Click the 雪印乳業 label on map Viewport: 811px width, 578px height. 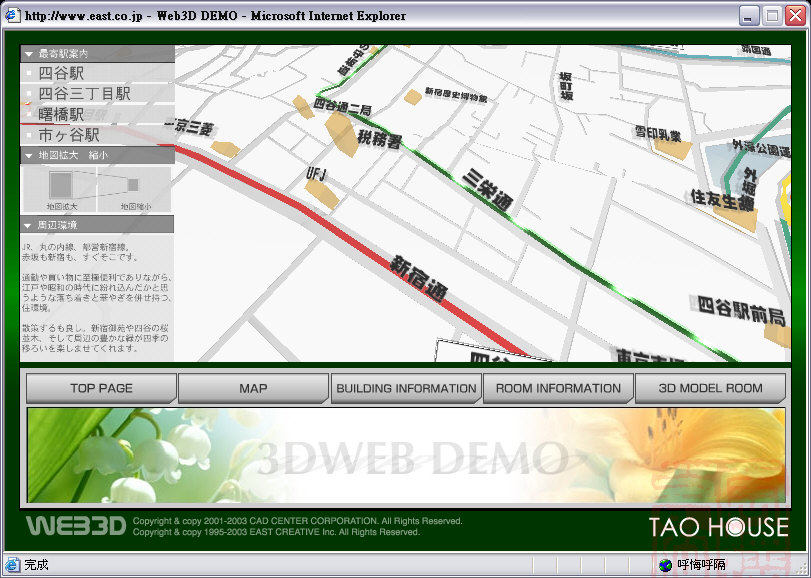tap(658, 134)
